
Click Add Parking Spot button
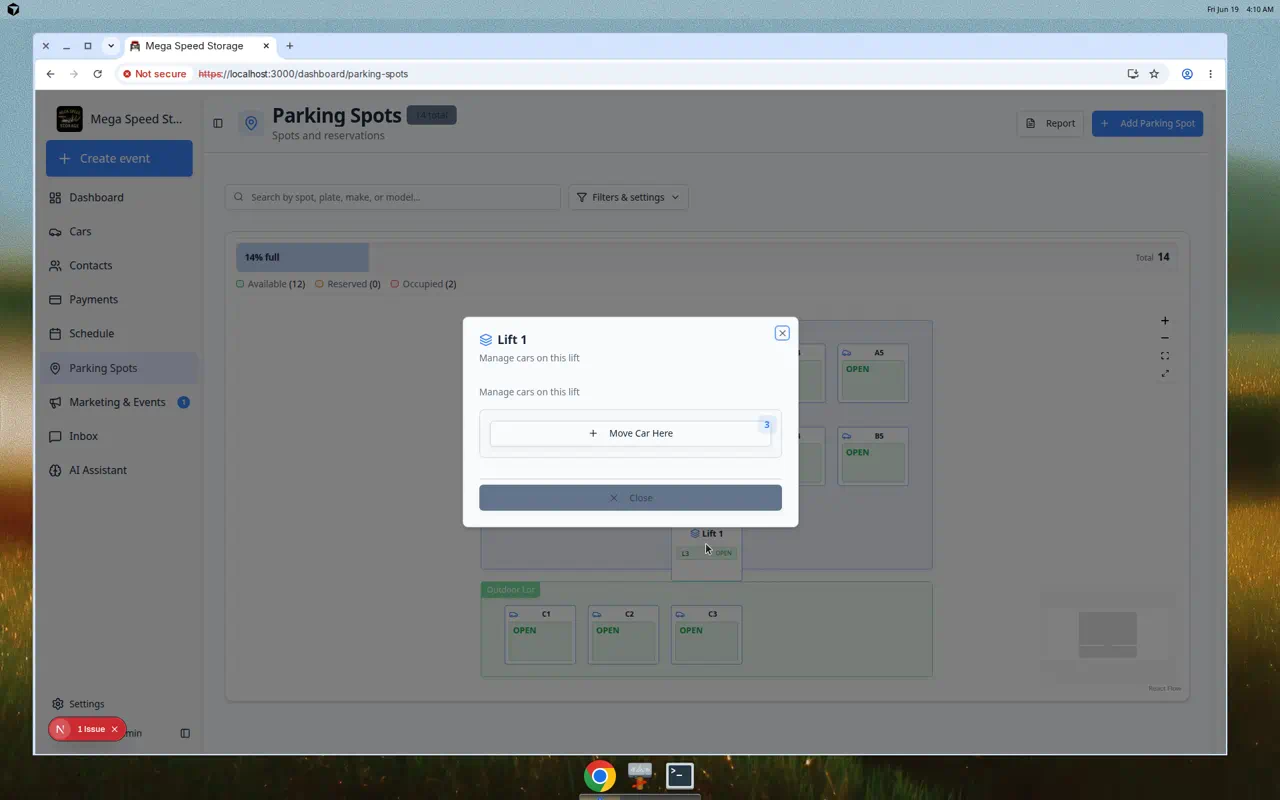[1147, 123]
